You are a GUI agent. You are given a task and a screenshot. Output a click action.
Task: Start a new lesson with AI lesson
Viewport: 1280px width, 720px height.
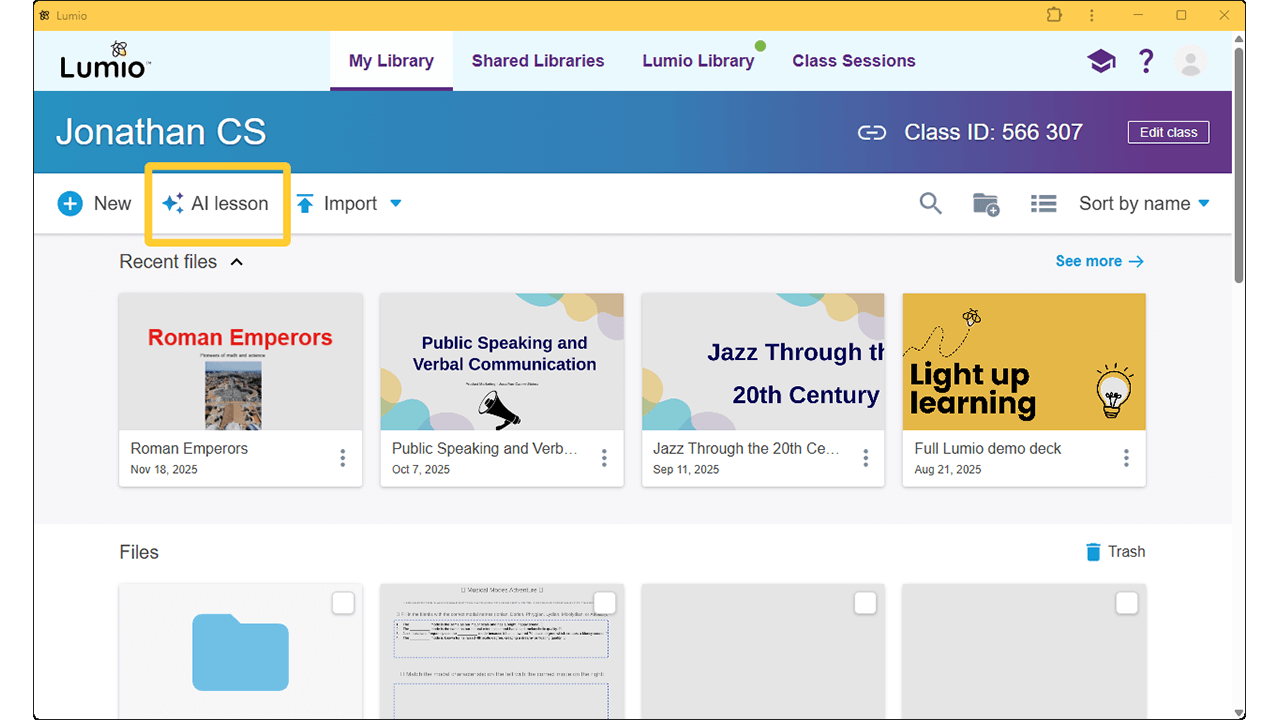click(216, 203)
